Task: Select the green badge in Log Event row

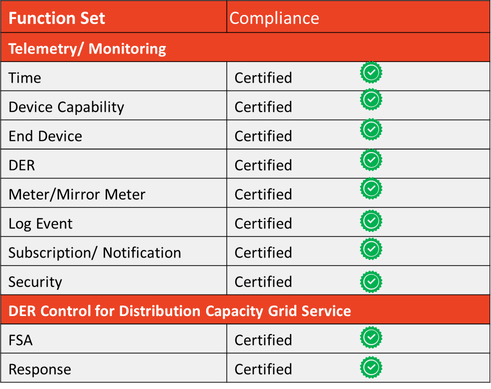Action: coord(371,221)
